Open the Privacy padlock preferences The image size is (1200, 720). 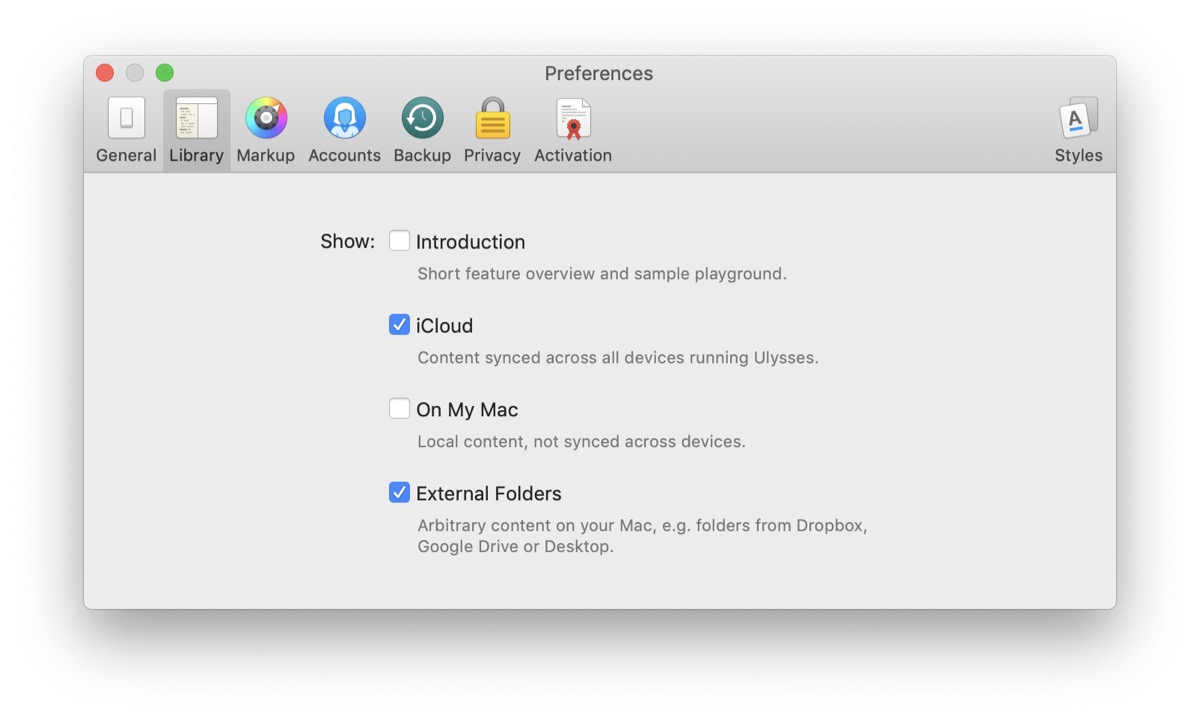tap(492, 130)
